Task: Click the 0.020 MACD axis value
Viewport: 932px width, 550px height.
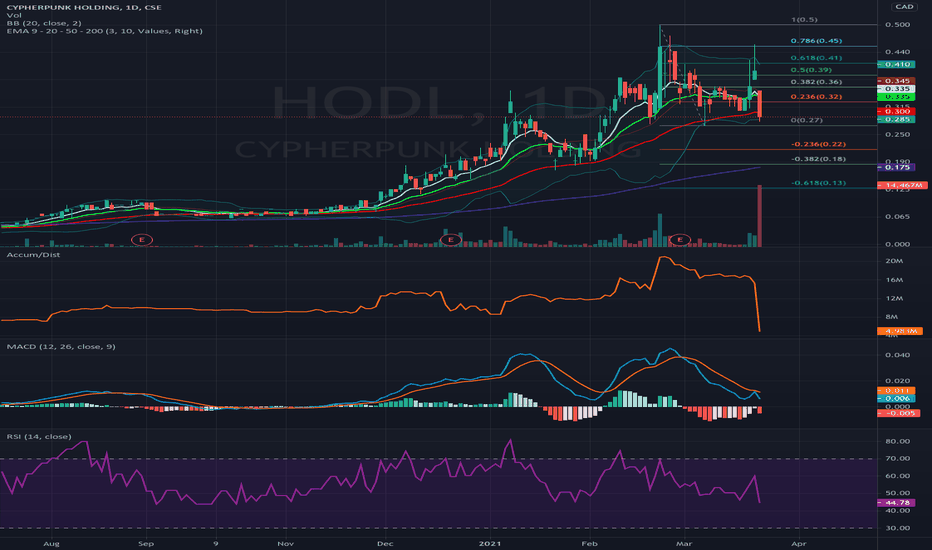Action: 897,381
